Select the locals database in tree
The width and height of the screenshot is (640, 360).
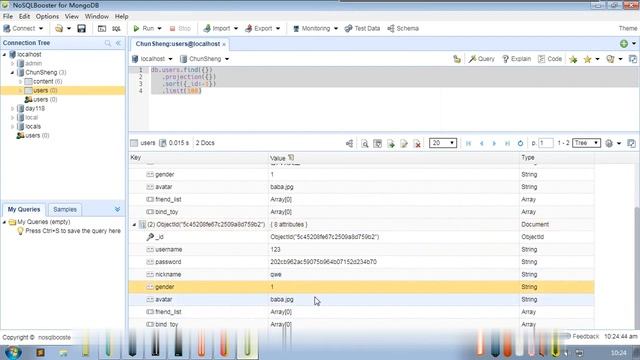[33, 127]
